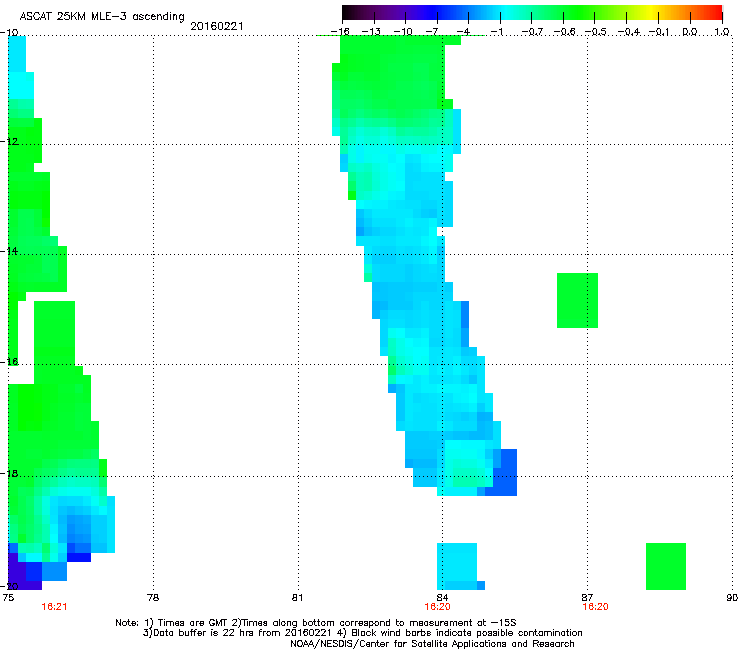Click the -12 latitude axis label
Image resolution: width=740 pixels, height=650 pixels.
[x=9, y=141]
